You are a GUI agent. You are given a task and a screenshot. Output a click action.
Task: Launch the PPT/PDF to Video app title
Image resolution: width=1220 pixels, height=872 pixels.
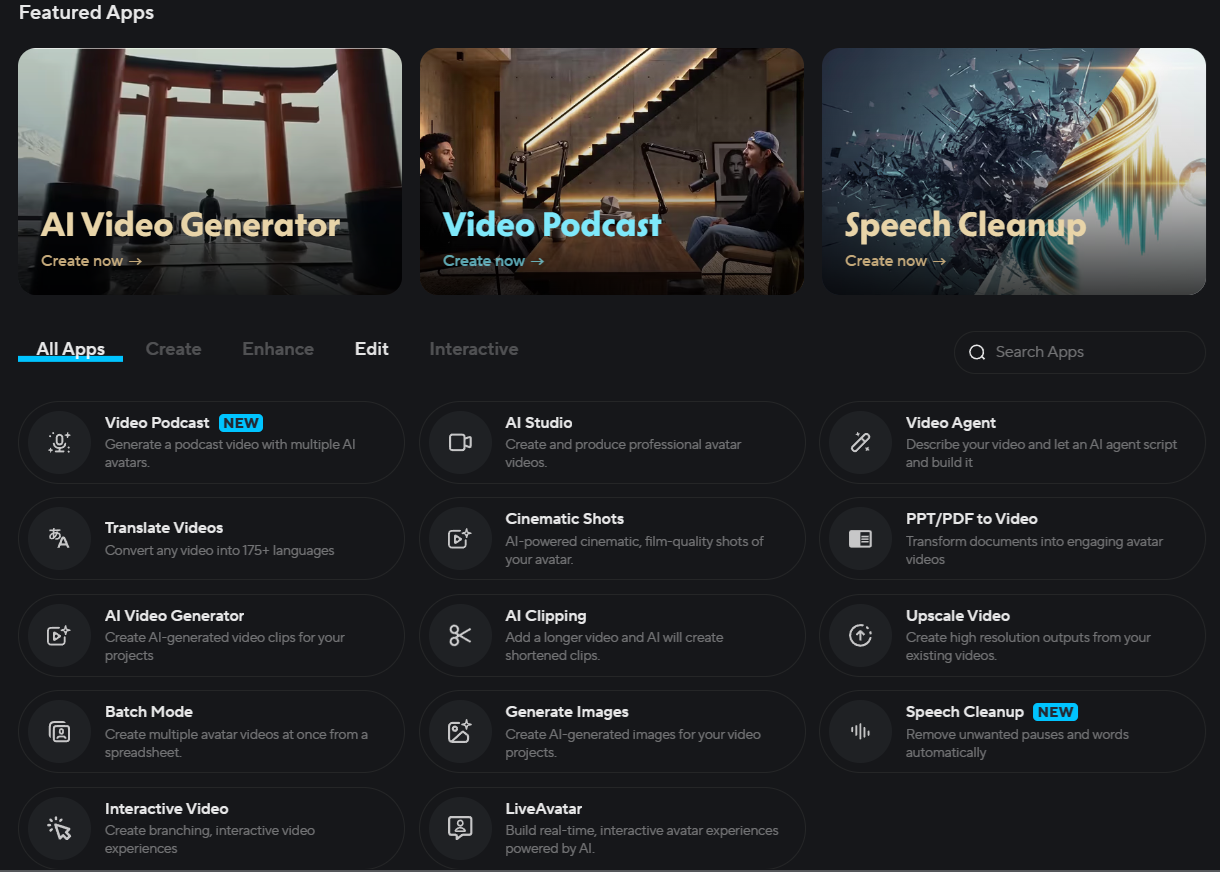[972, 519]
